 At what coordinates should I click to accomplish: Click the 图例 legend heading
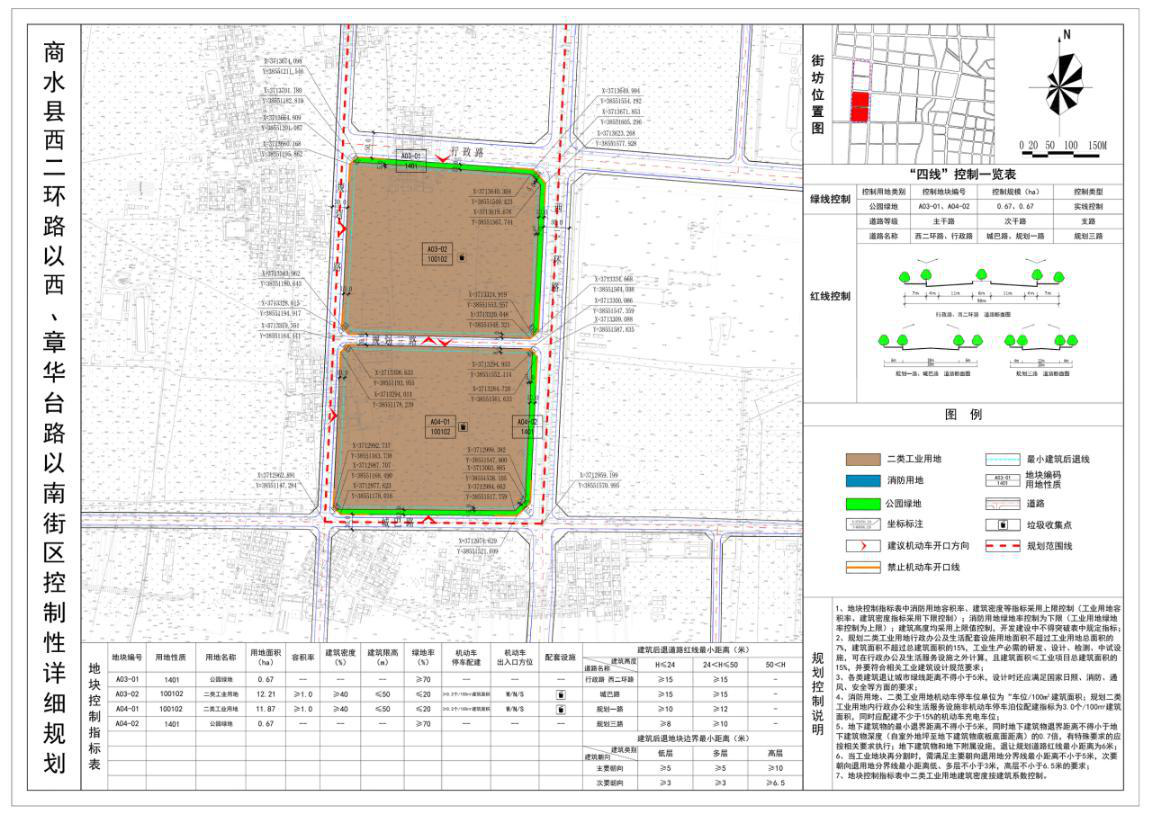963,415
